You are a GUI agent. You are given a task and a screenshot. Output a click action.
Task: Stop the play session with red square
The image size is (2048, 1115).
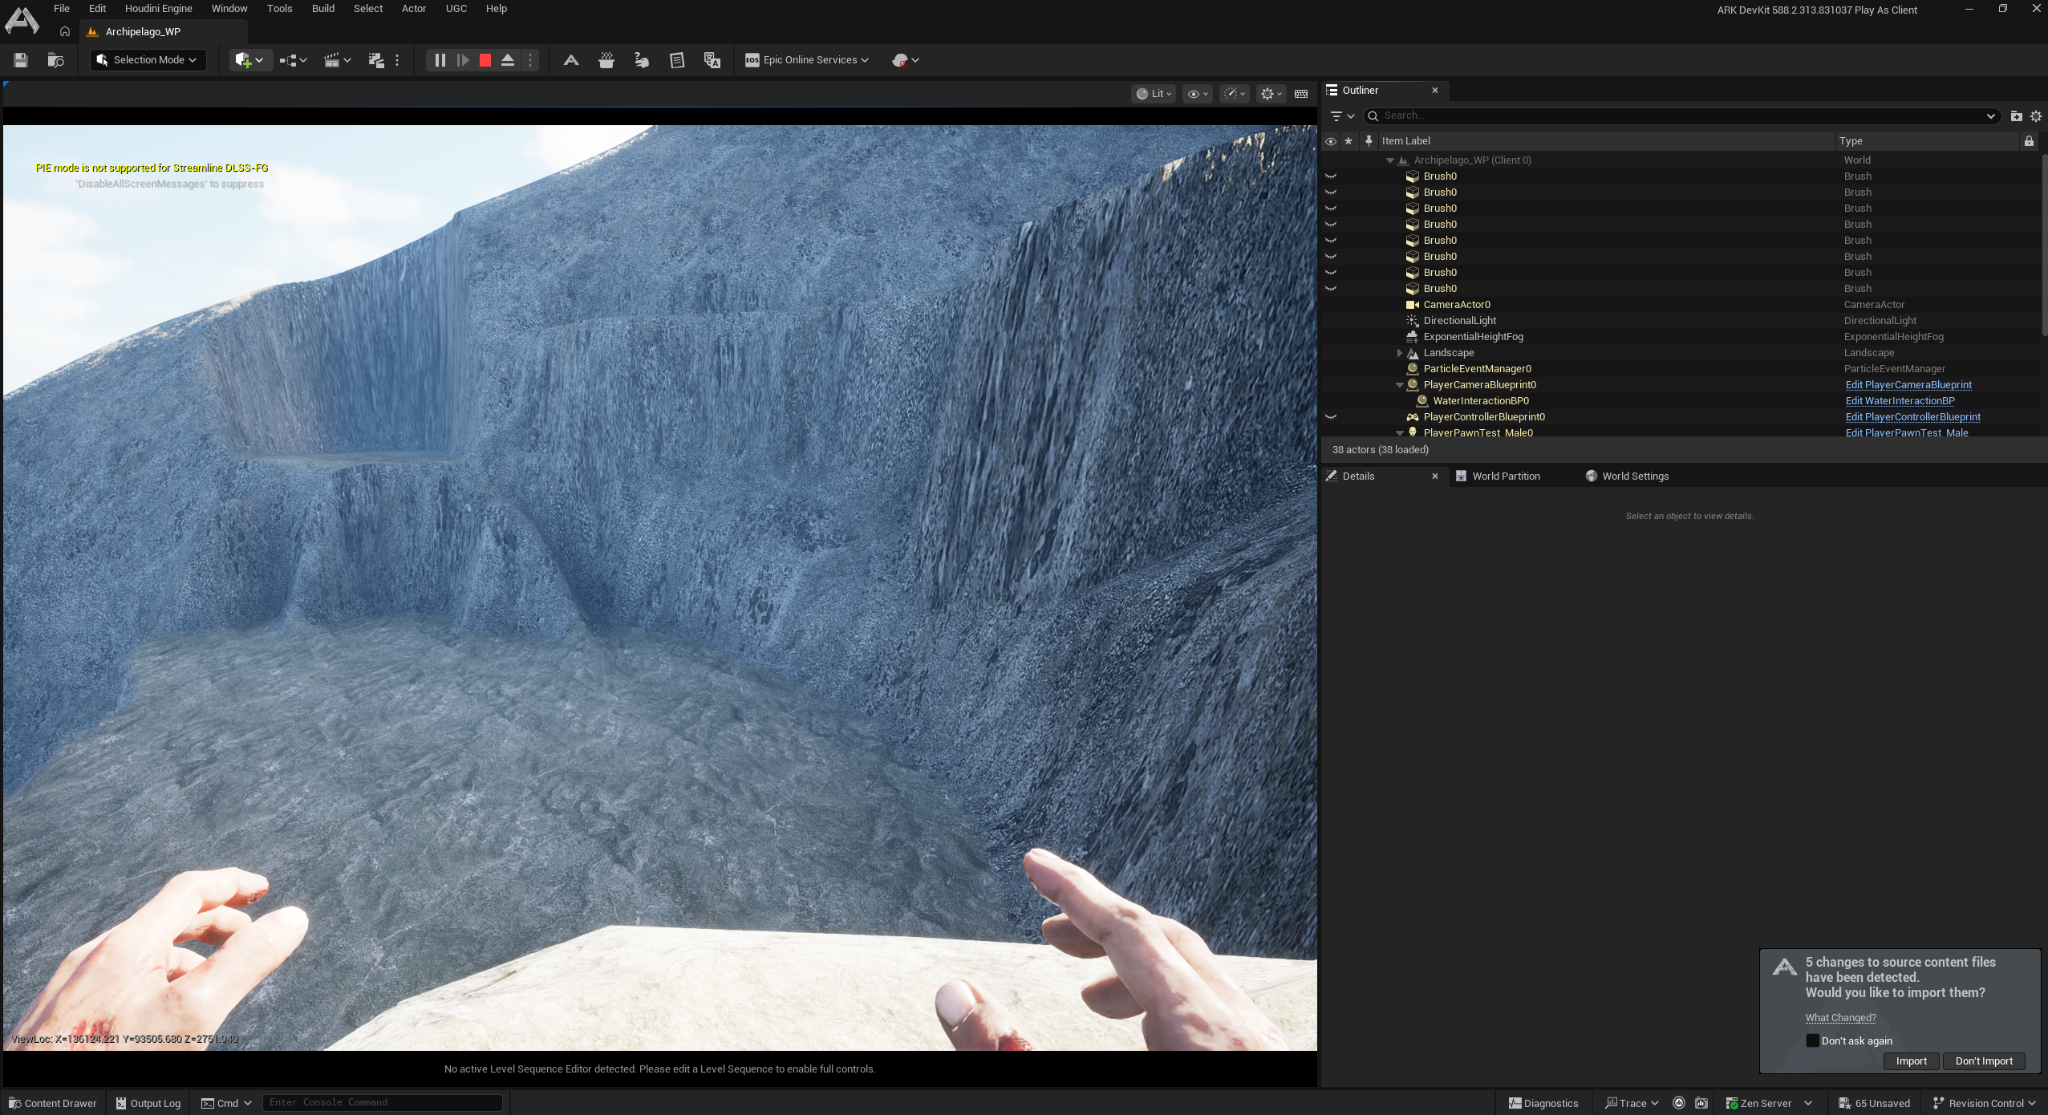485,60
